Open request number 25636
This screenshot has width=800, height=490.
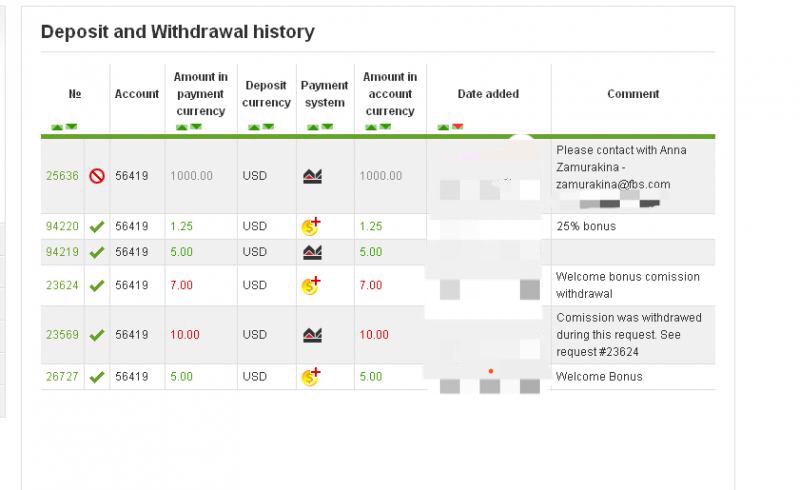(x=62, y=176)
